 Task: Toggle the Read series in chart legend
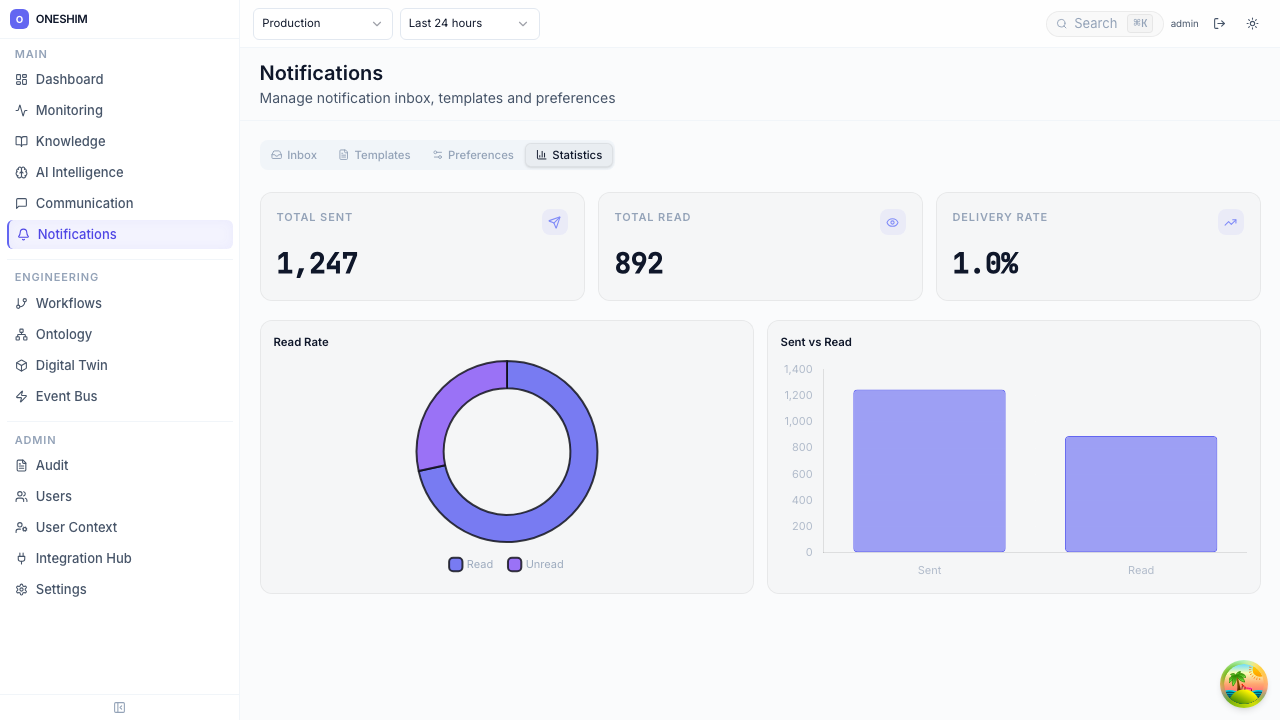[471, 564]
